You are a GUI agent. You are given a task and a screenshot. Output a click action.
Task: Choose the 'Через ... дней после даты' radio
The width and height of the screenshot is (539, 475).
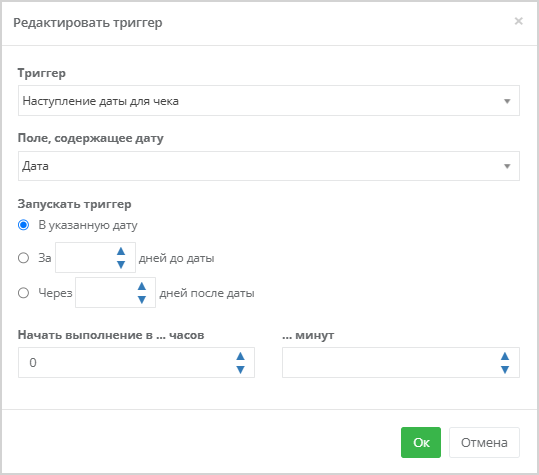click(23, 293)
